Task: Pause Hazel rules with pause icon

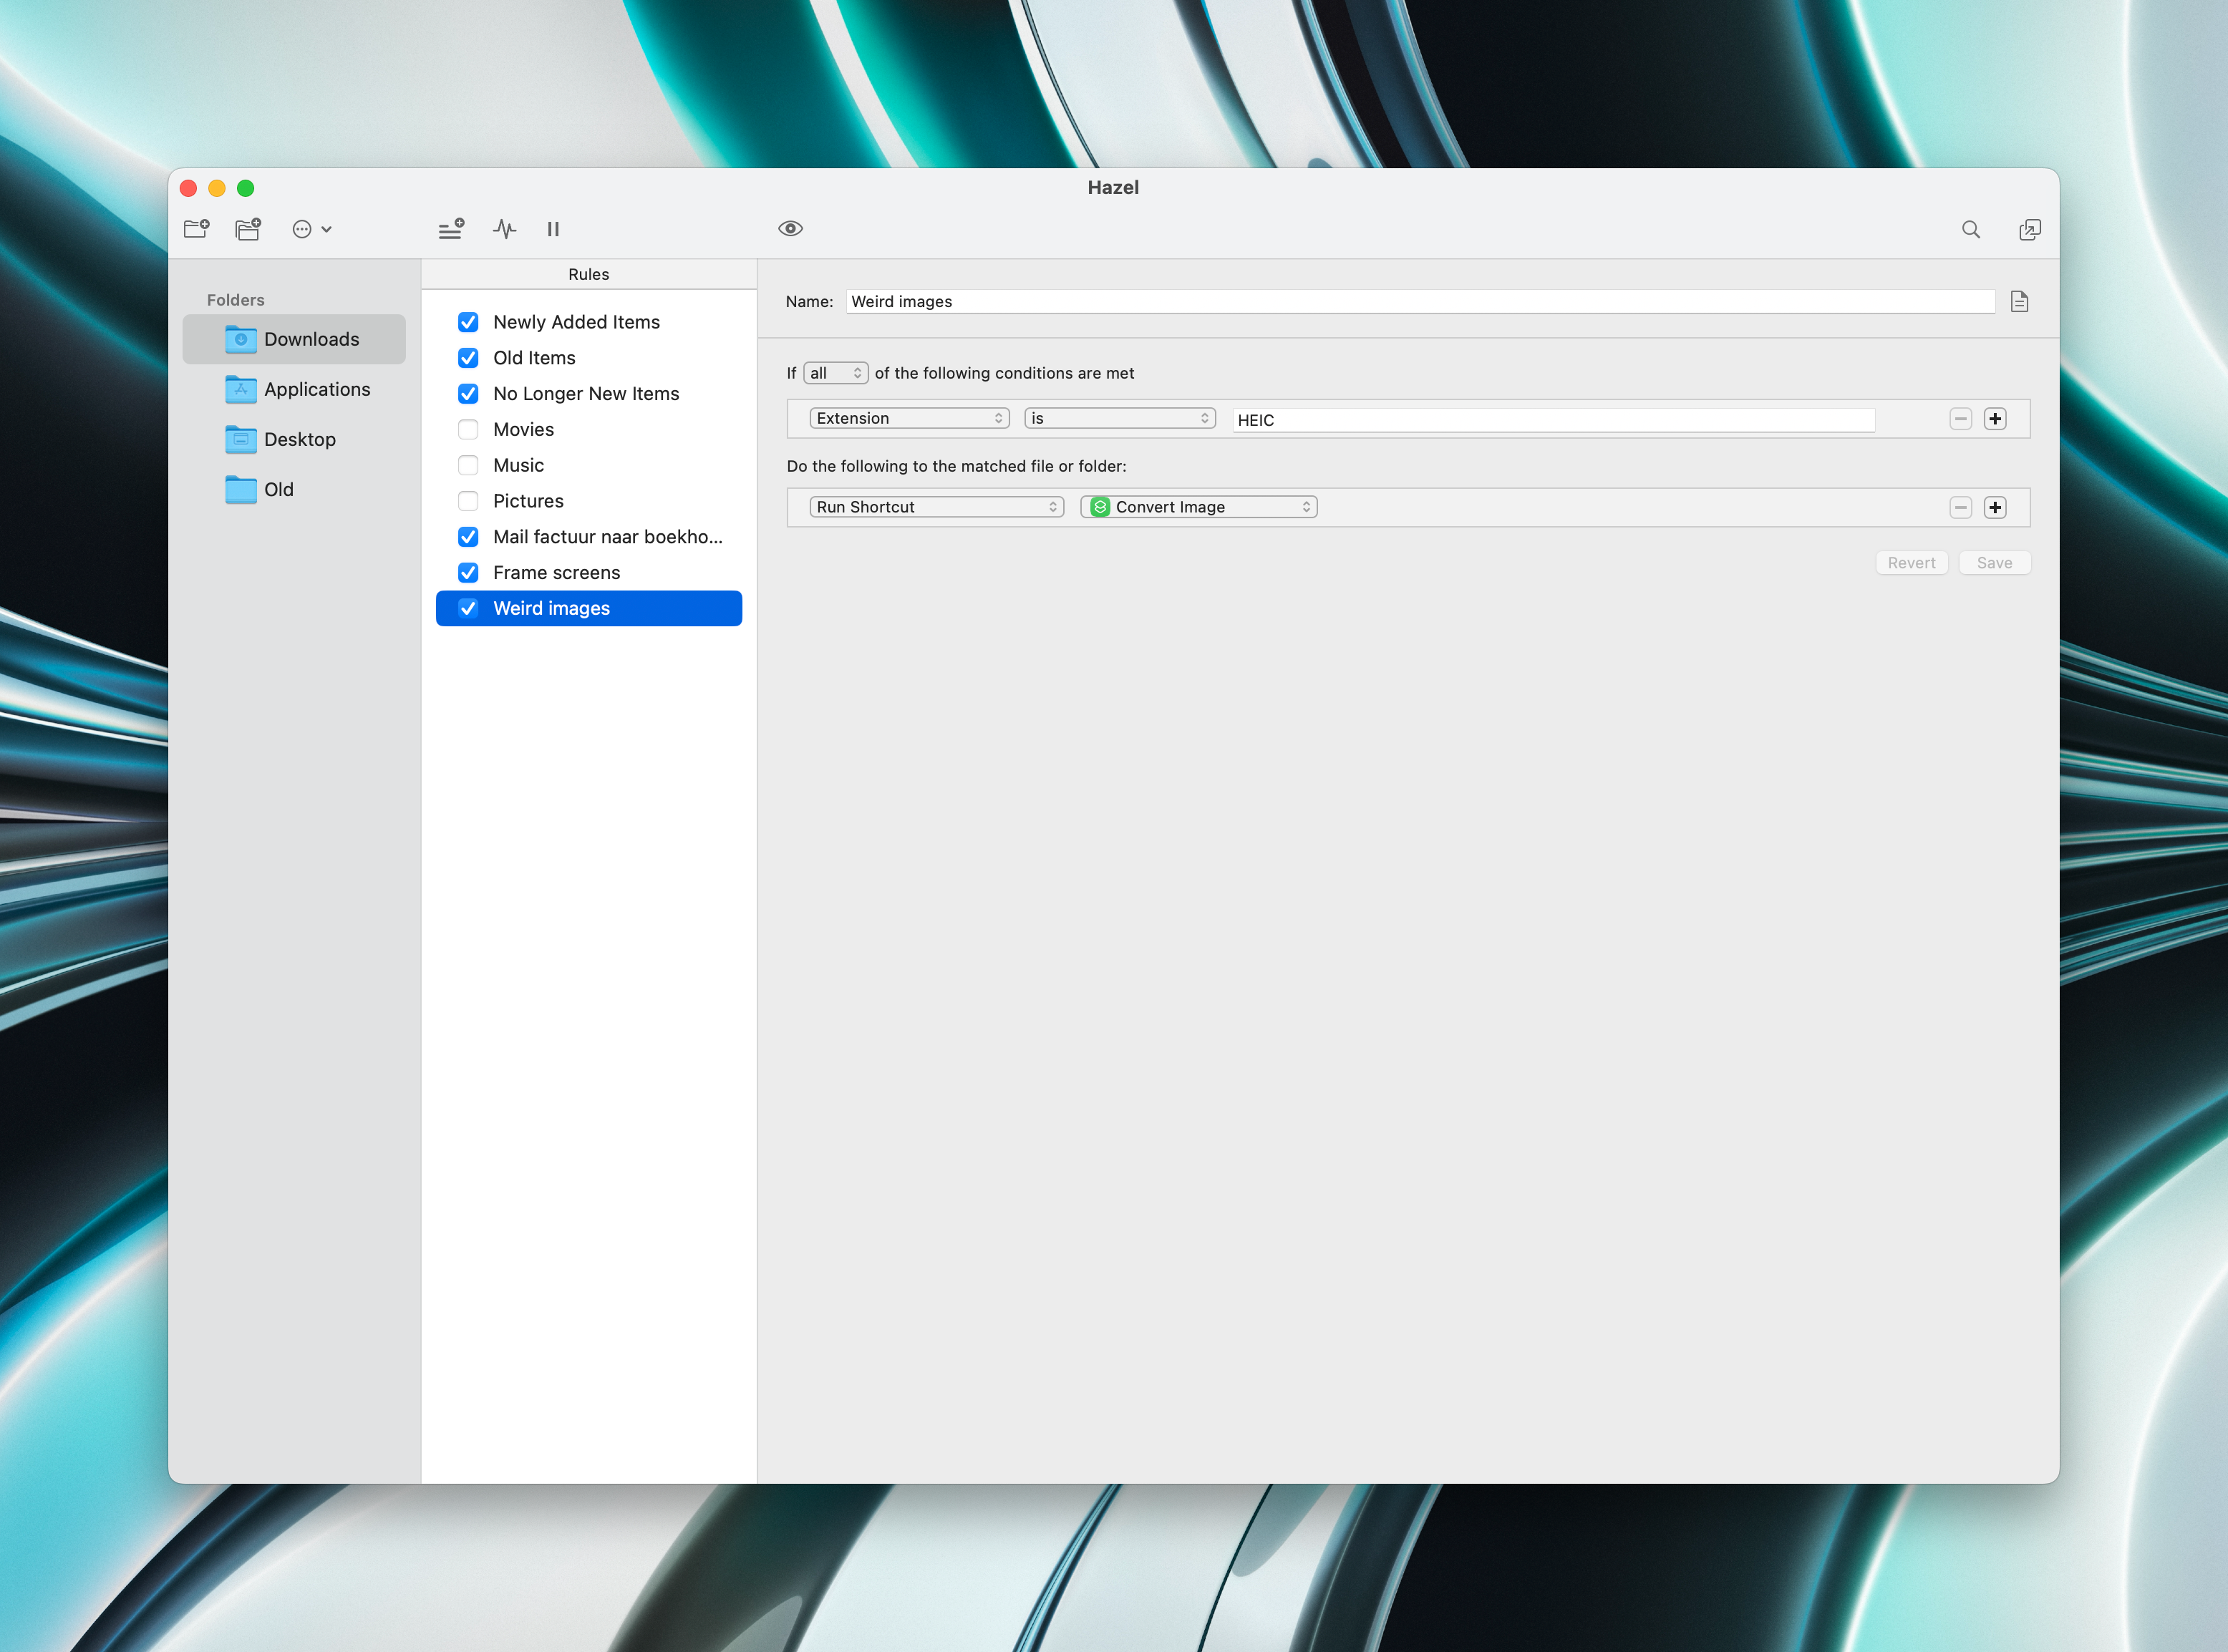Action: coord(553,229)
